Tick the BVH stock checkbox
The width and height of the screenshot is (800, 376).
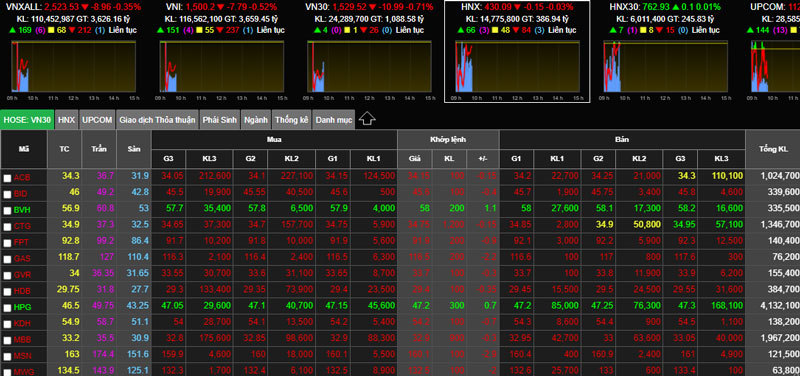pos(7,210)
